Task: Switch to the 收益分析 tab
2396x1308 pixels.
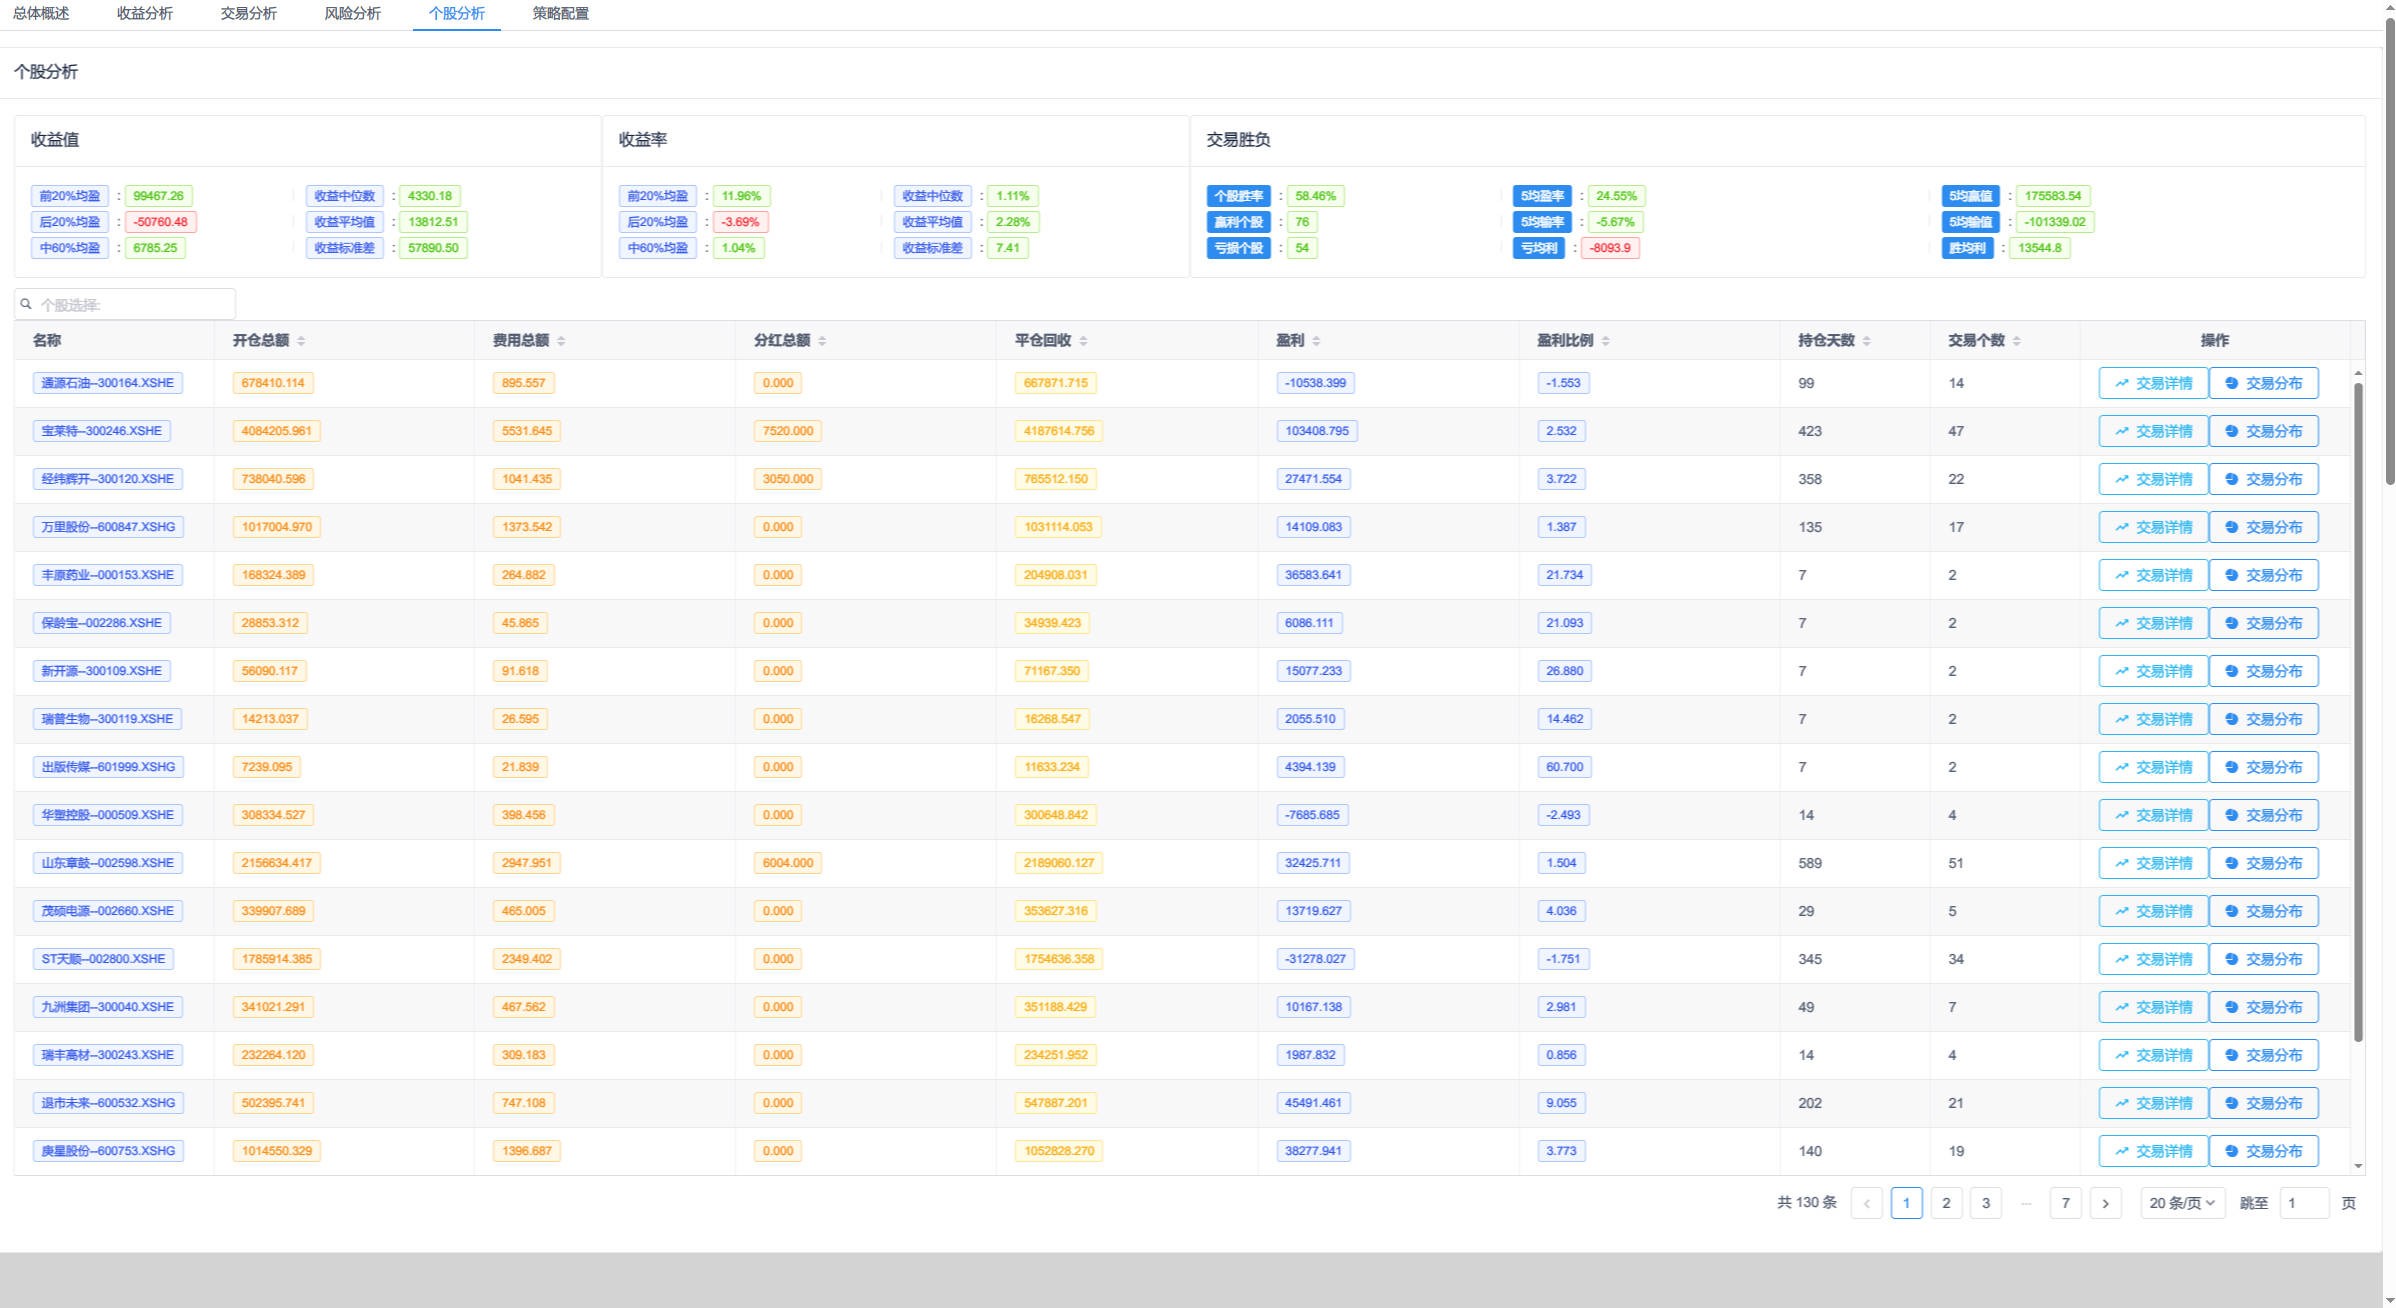Action: coord(144,14)
